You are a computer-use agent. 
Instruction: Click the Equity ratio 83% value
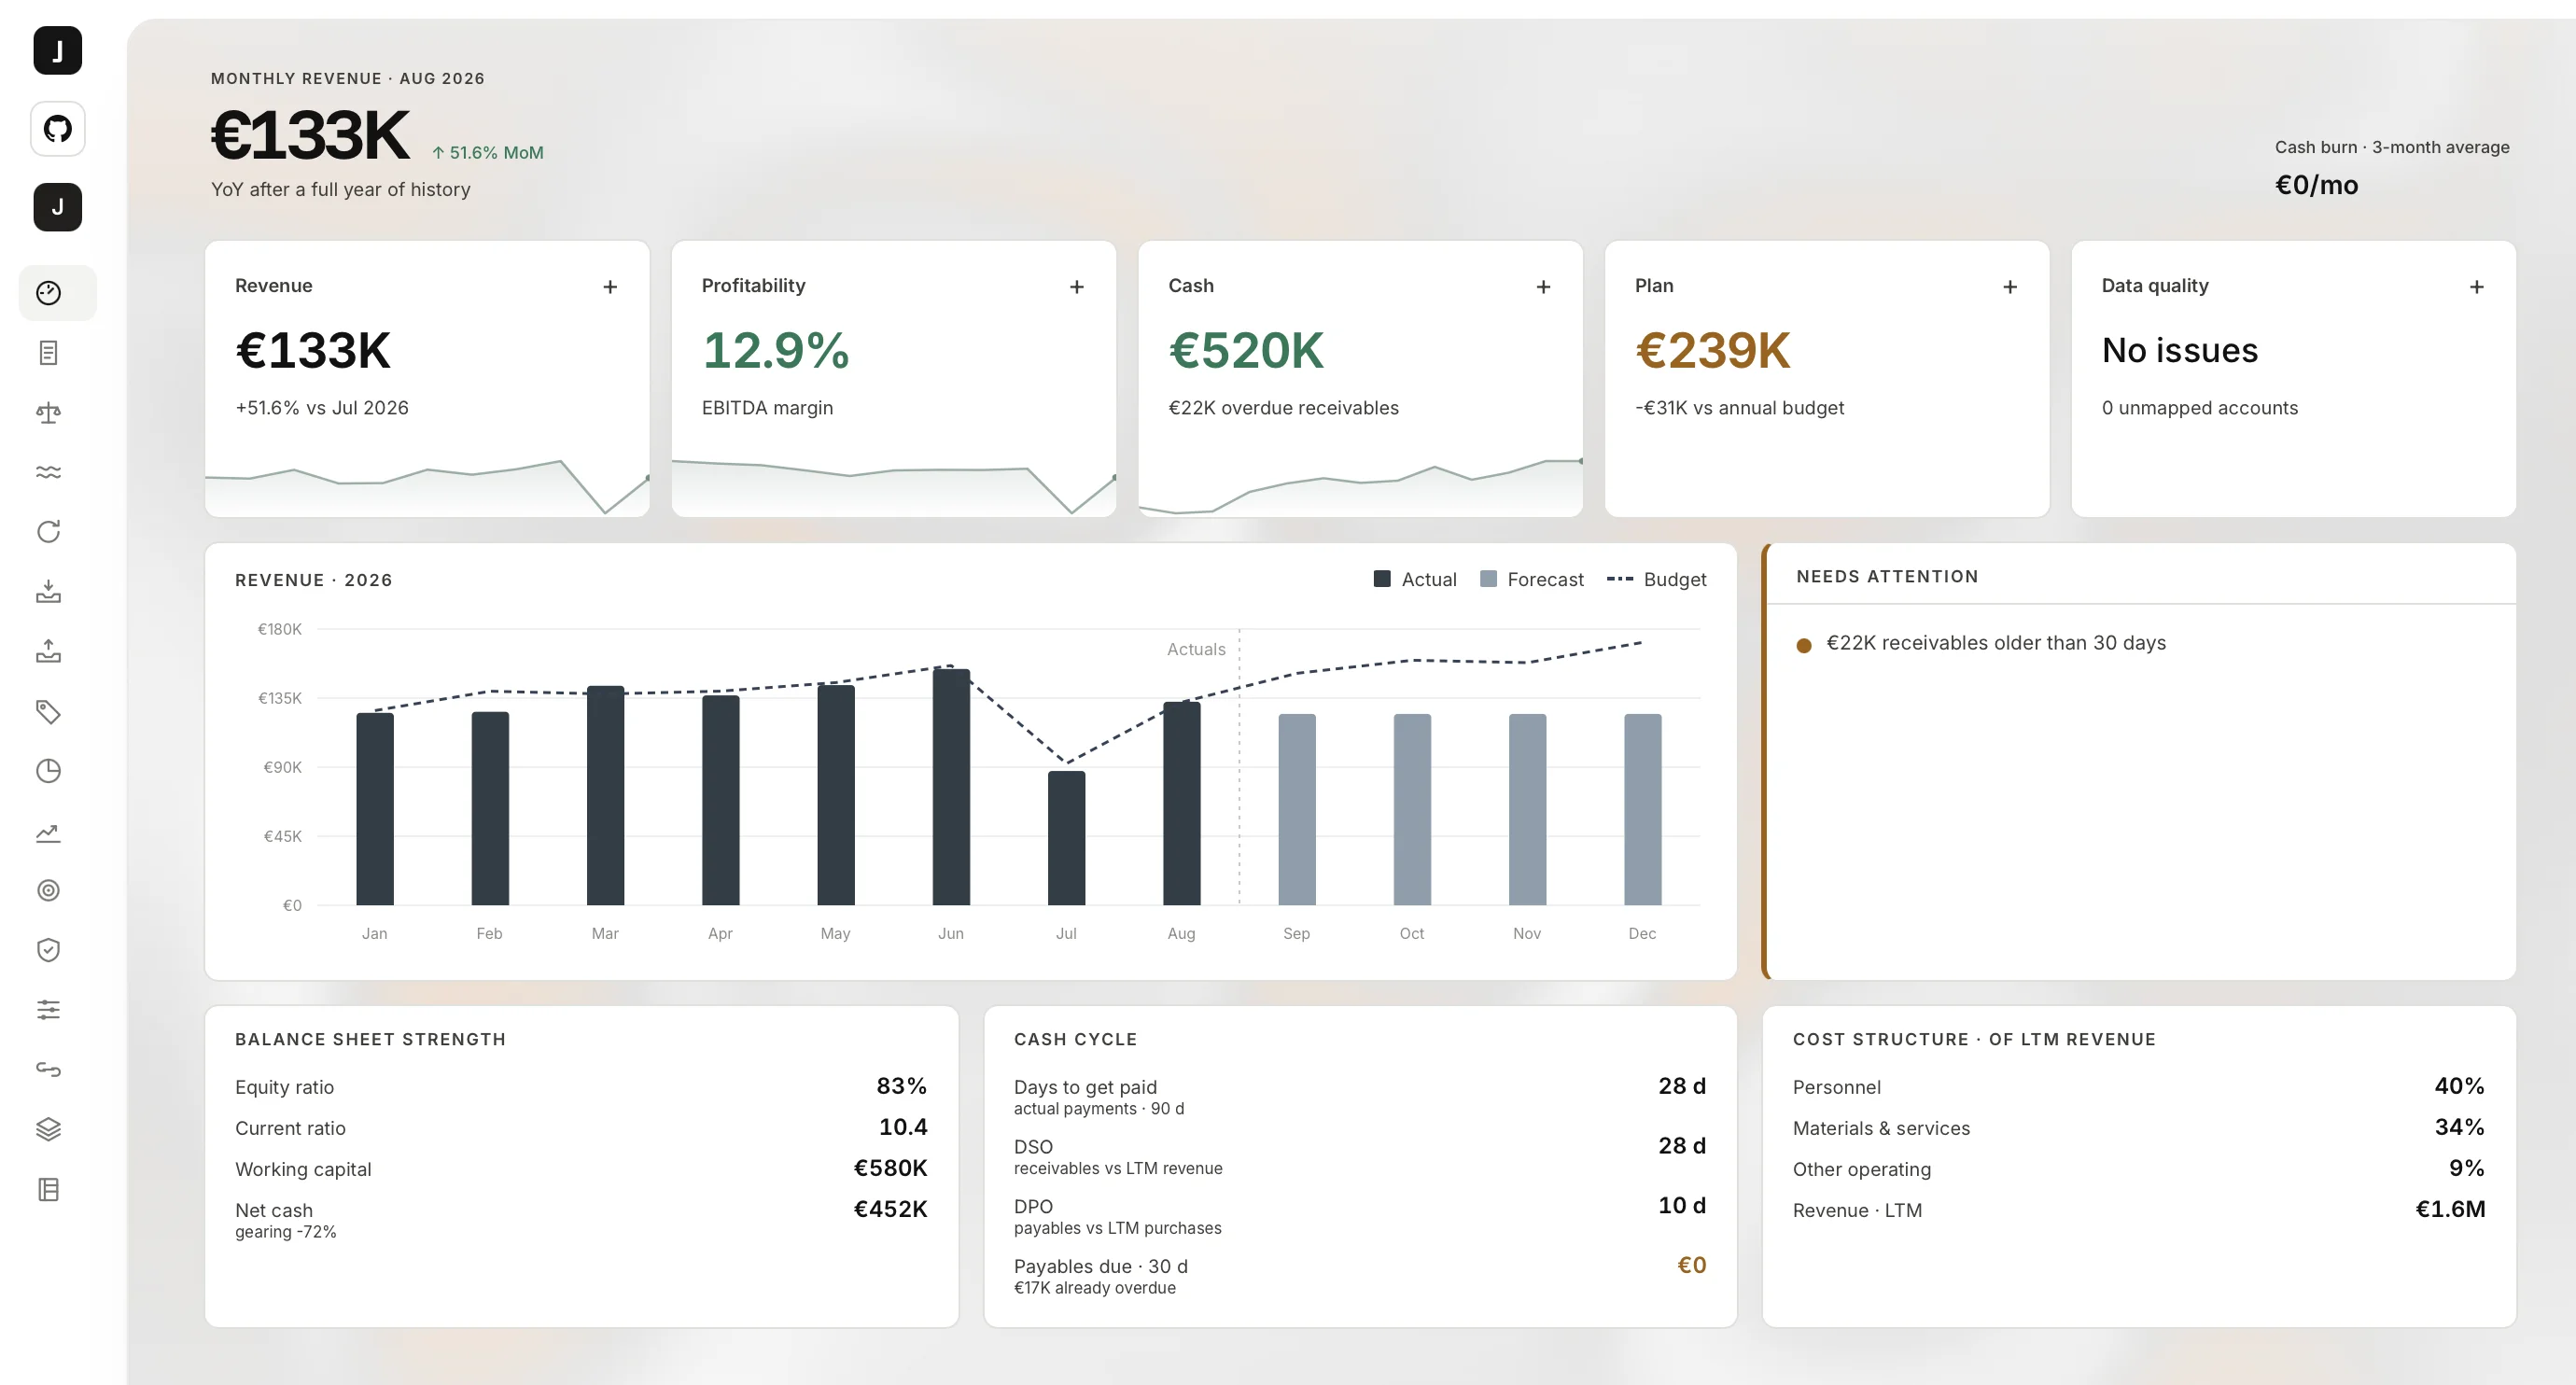coord(902,1086)
